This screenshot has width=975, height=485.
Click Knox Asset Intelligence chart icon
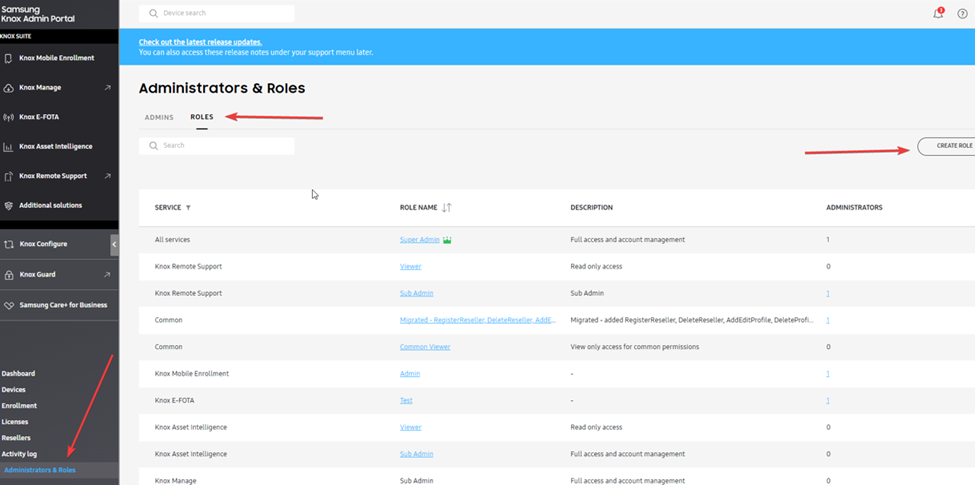pyautogui.click(x=8, y=147)
